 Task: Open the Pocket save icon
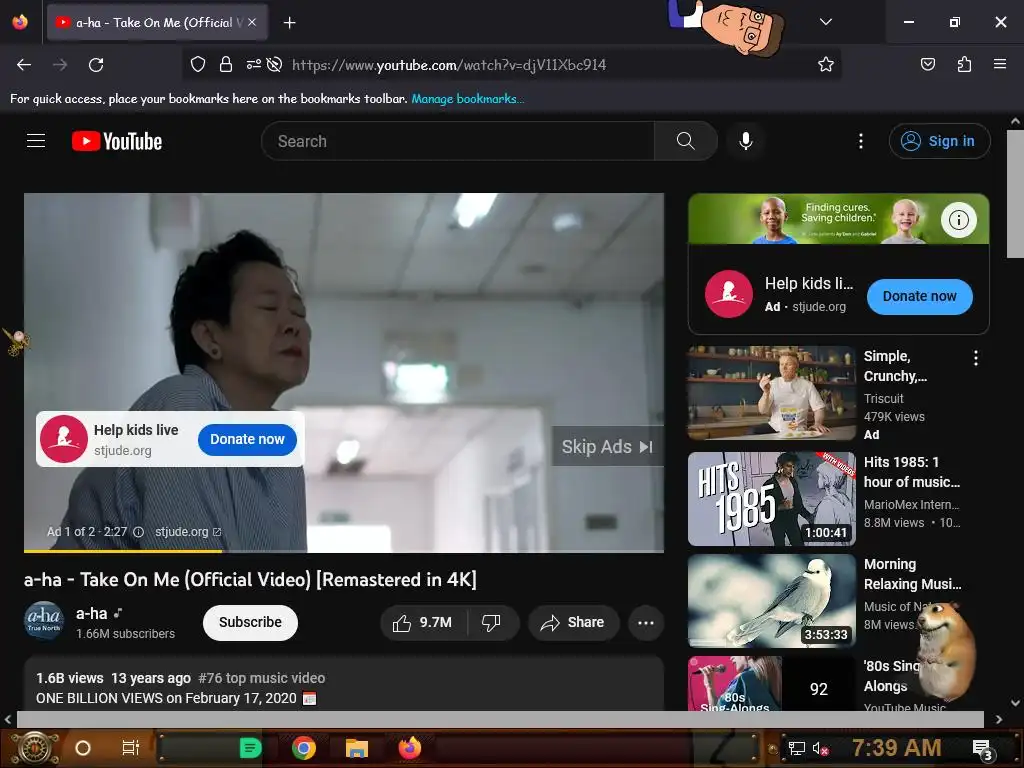[927, 64]
